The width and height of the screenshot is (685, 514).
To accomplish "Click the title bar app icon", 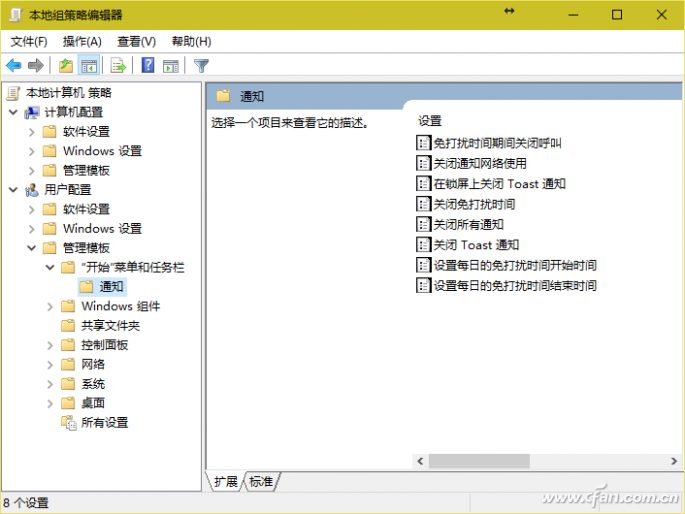I will click(16, 15).
